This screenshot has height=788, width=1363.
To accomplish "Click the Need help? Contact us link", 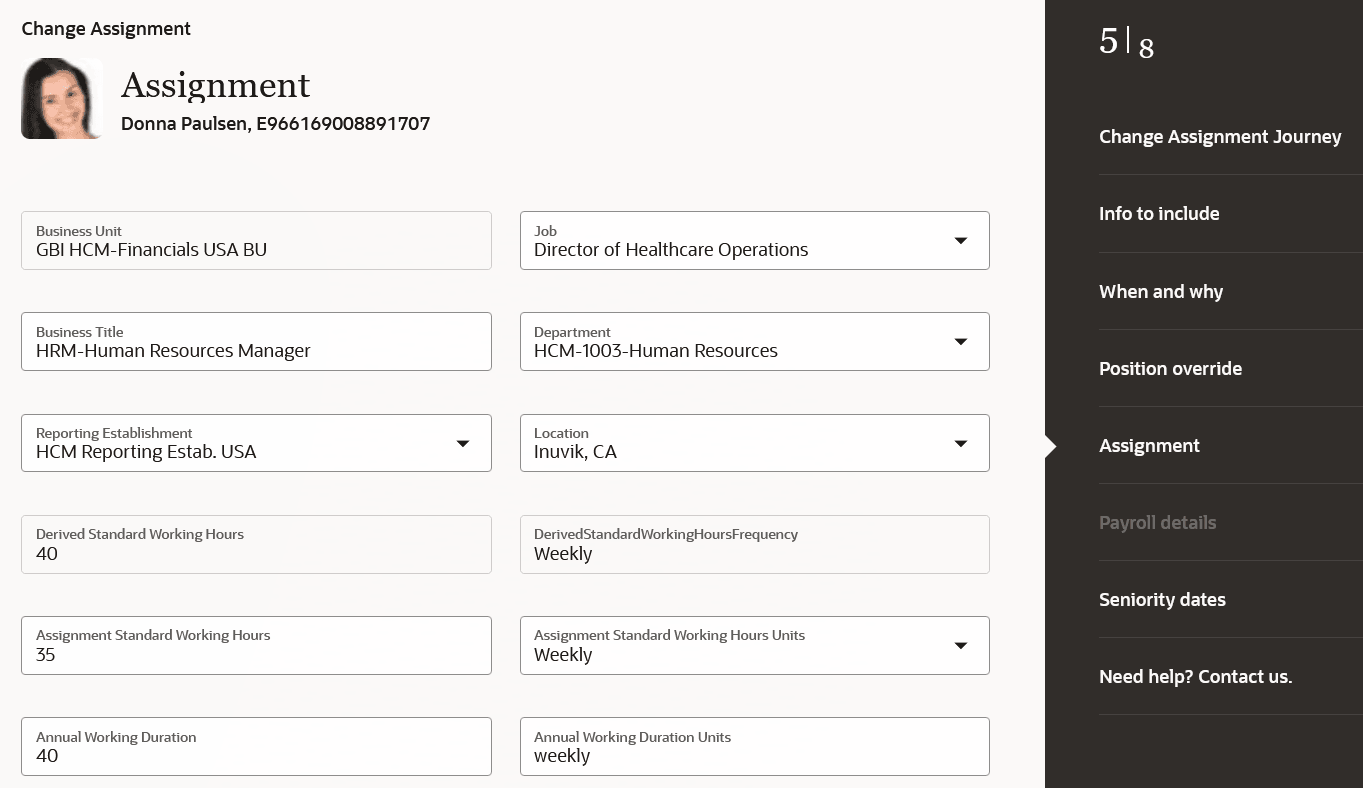I will point(1195,677).
